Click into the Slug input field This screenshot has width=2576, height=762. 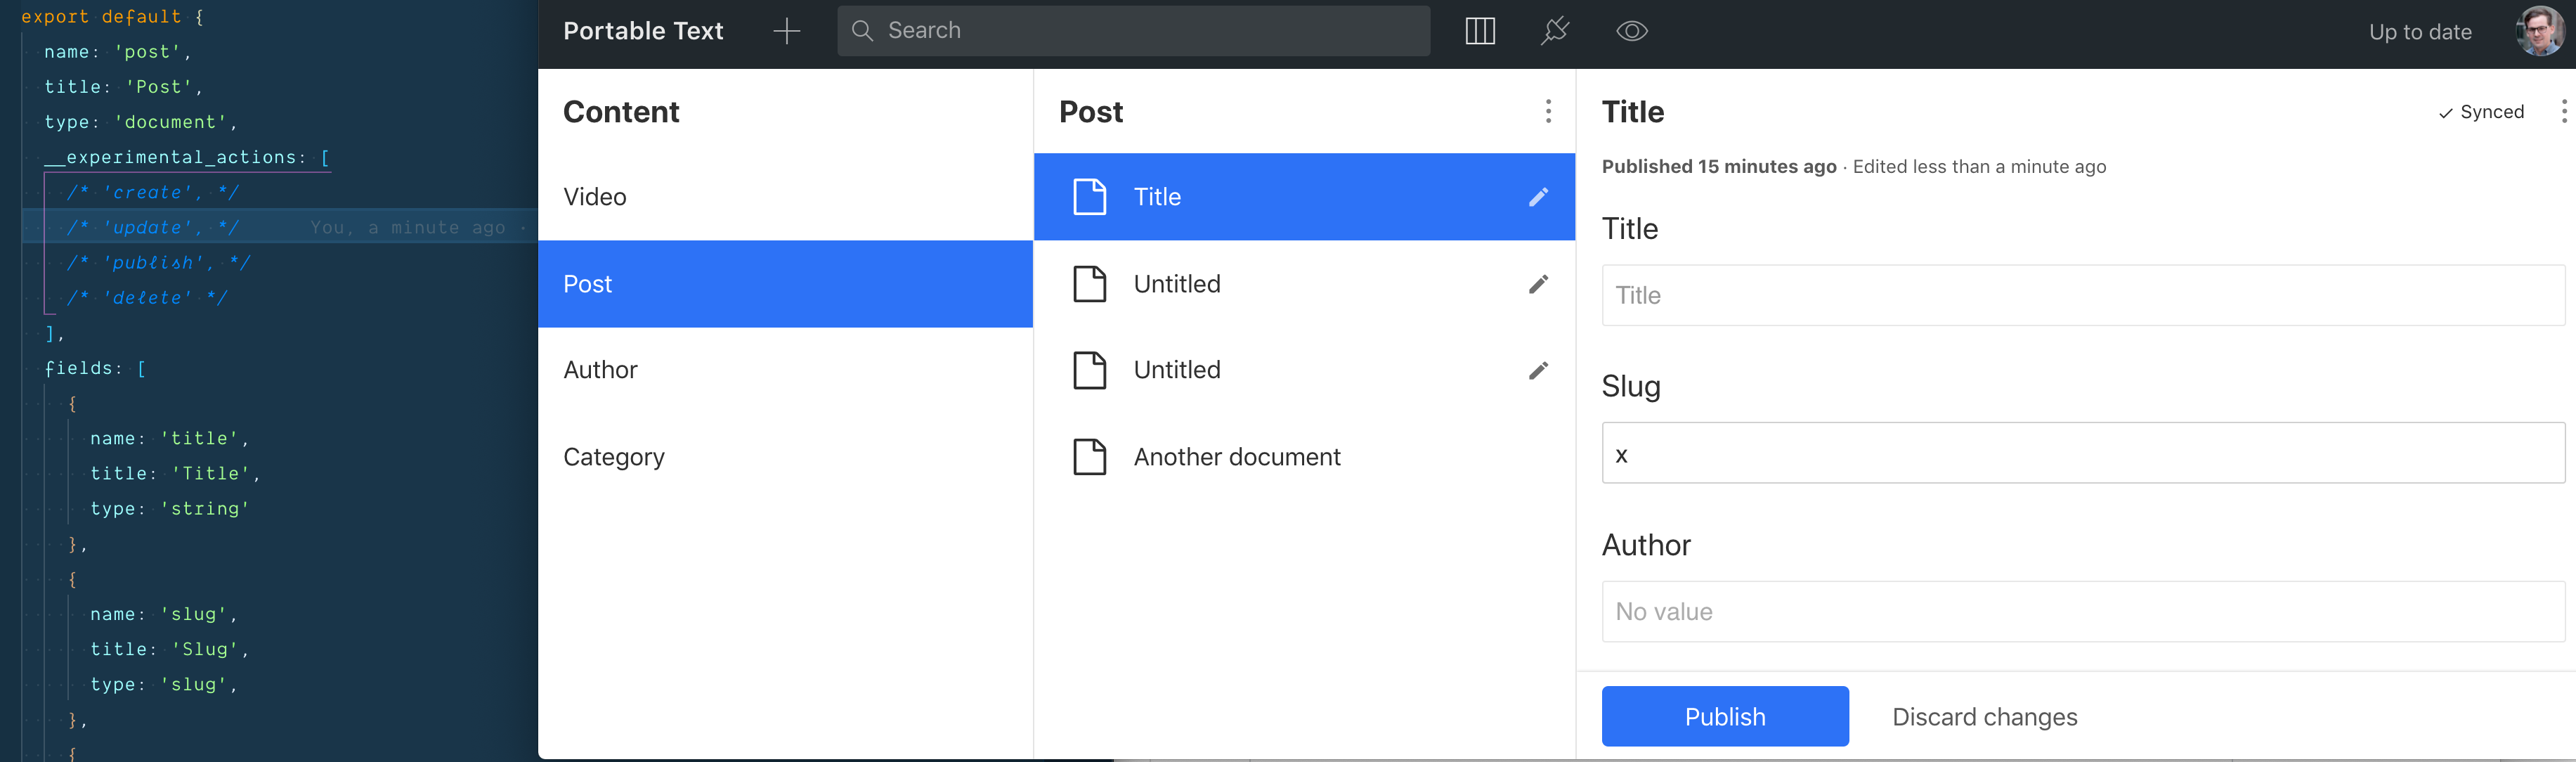[x=2082, y=453]
